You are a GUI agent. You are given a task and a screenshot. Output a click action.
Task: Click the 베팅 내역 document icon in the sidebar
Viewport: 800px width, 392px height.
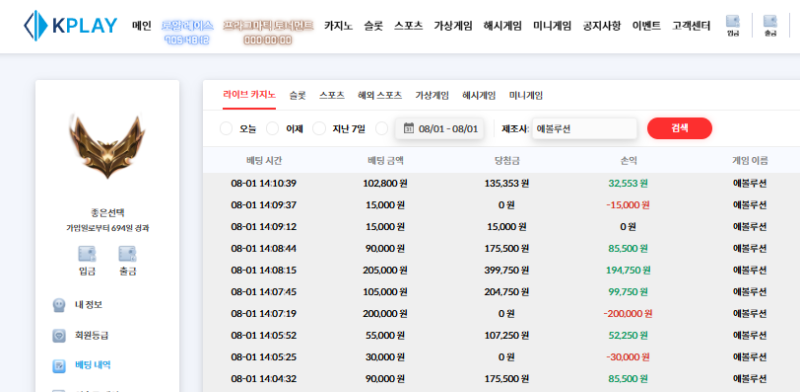pyautogui.click(x=59, y=365)
